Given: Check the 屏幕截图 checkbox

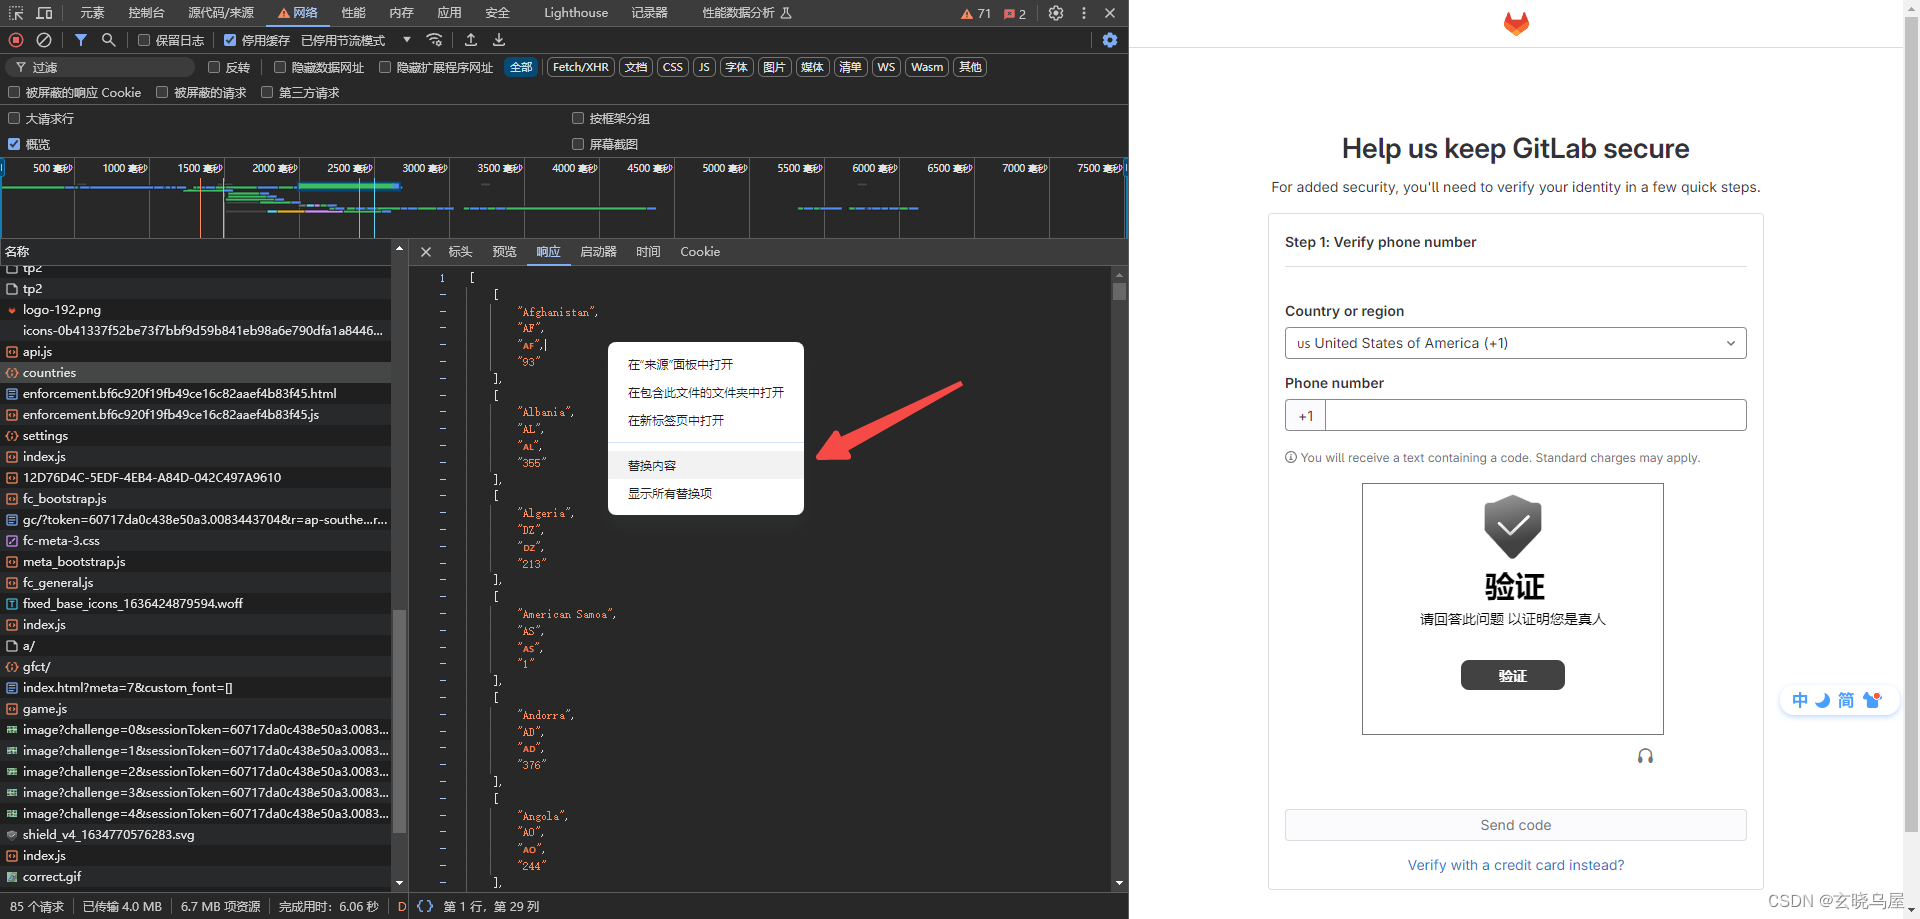Looking at the screenshot, I should (578, 144).
